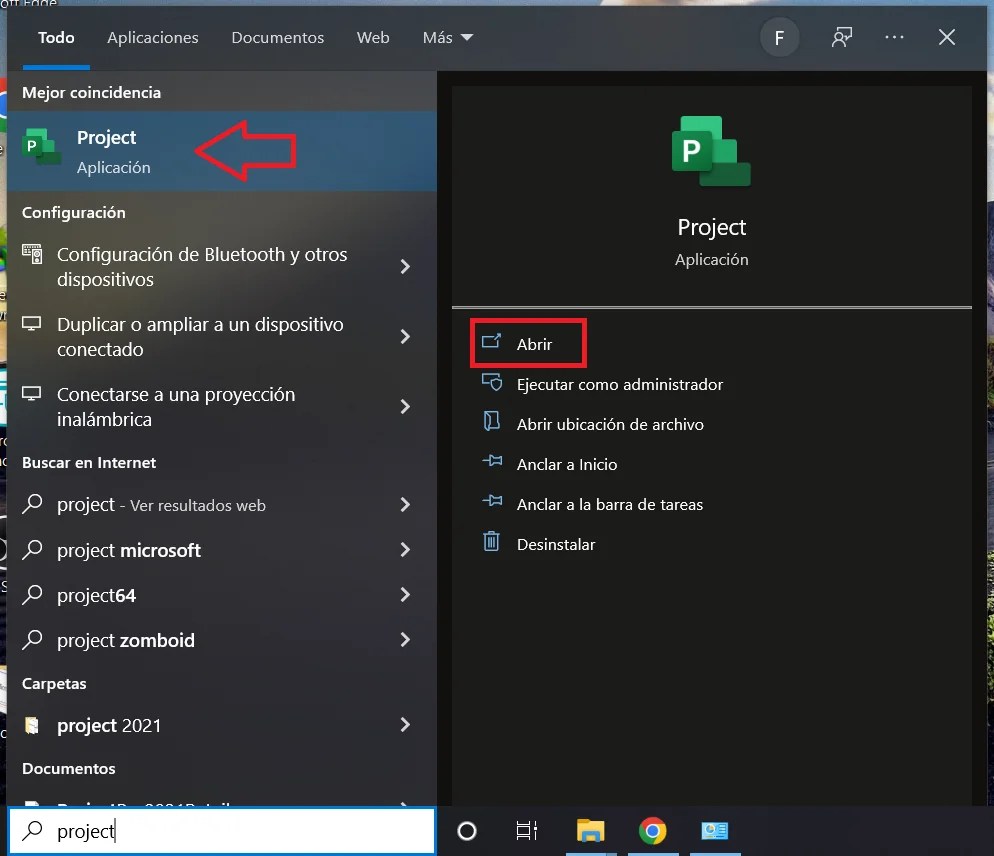Image resolution: width=994 pixels, height=856 pixels.
Task: Click the Buscar en Internet heading
Action: click(x=89, y=463)
